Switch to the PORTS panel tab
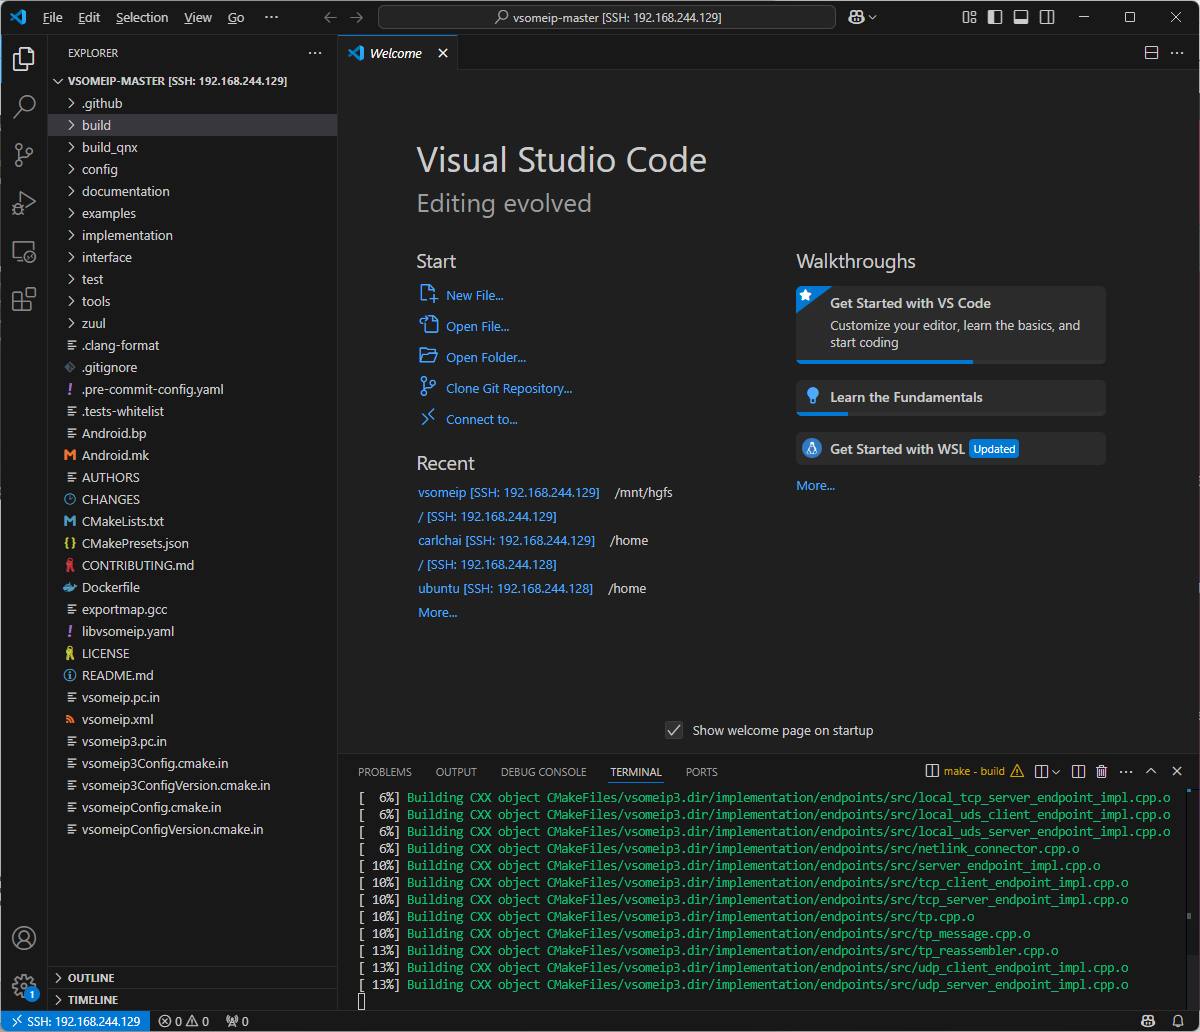1200x1032 pixels. click(702, 772)
